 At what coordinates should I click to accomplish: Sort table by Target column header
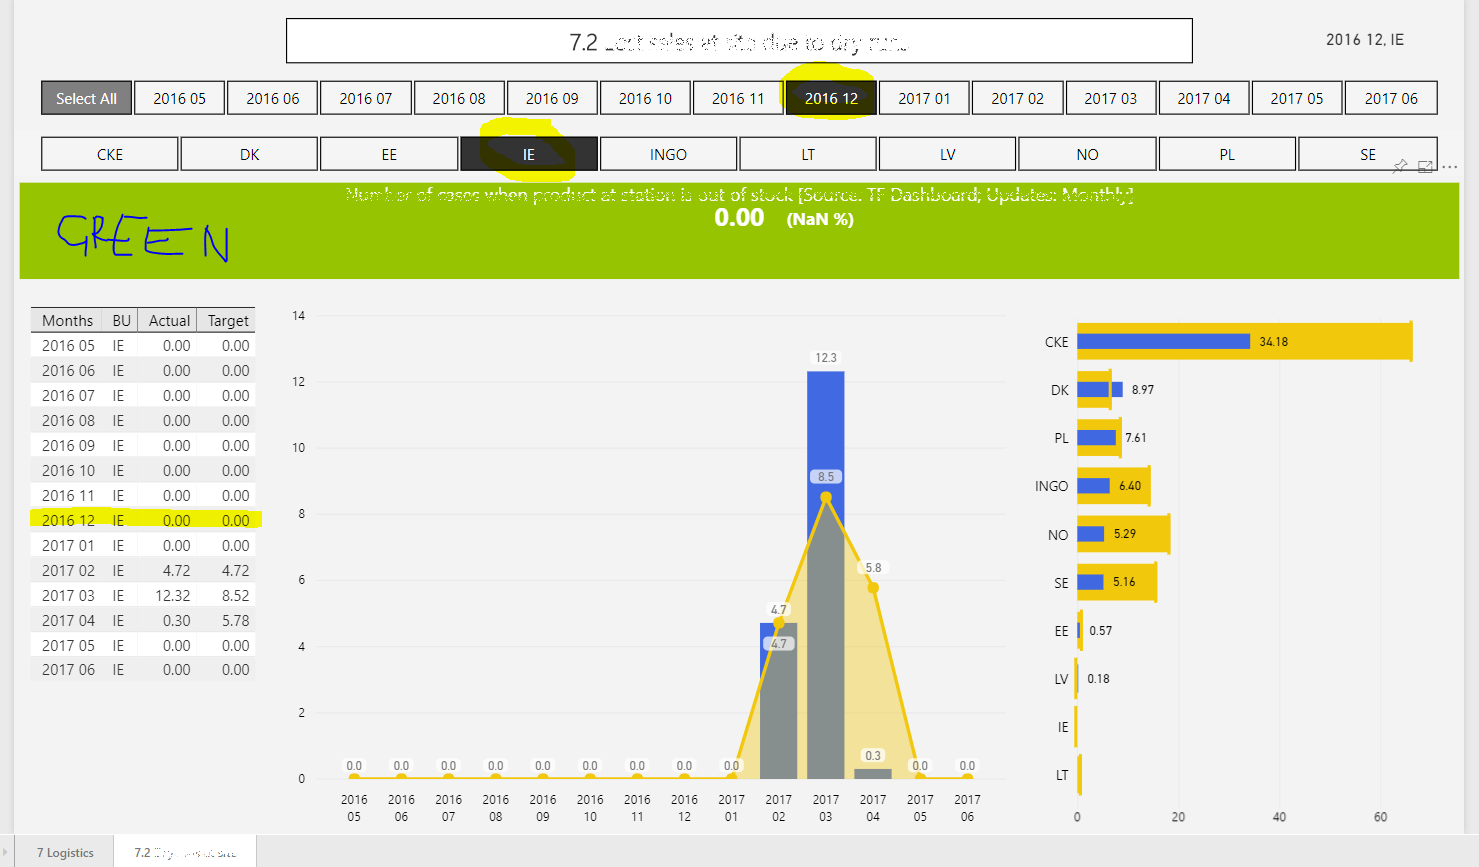click(x=228, y=320)
